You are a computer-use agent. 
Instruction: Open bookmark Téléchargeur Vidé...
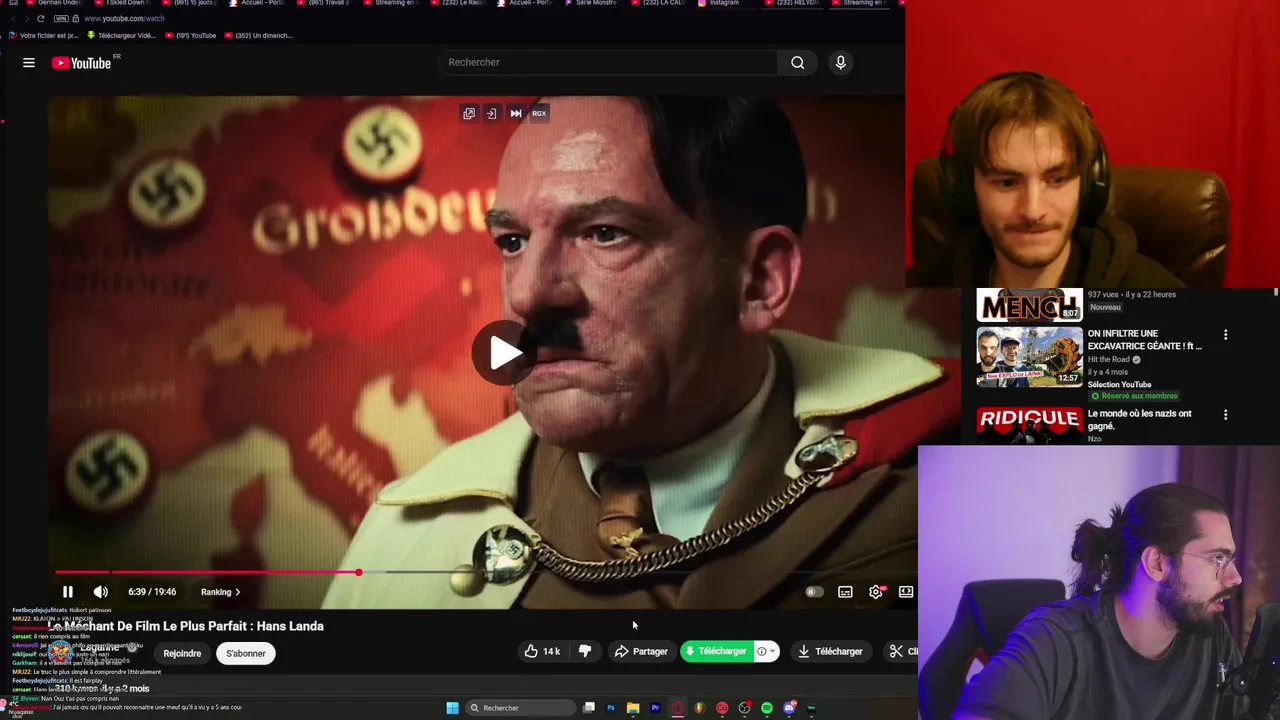point(122,35)
